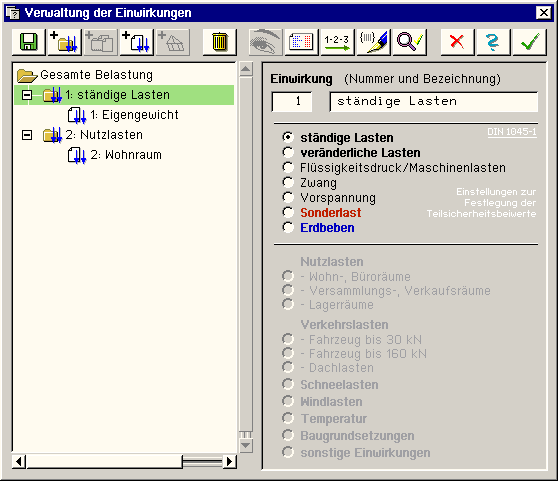This screenshot has width=558, height=481.
Task: Collapse the 1: ständige Lasten tree node
Action: pyautogui.click(x=27, y=95)
